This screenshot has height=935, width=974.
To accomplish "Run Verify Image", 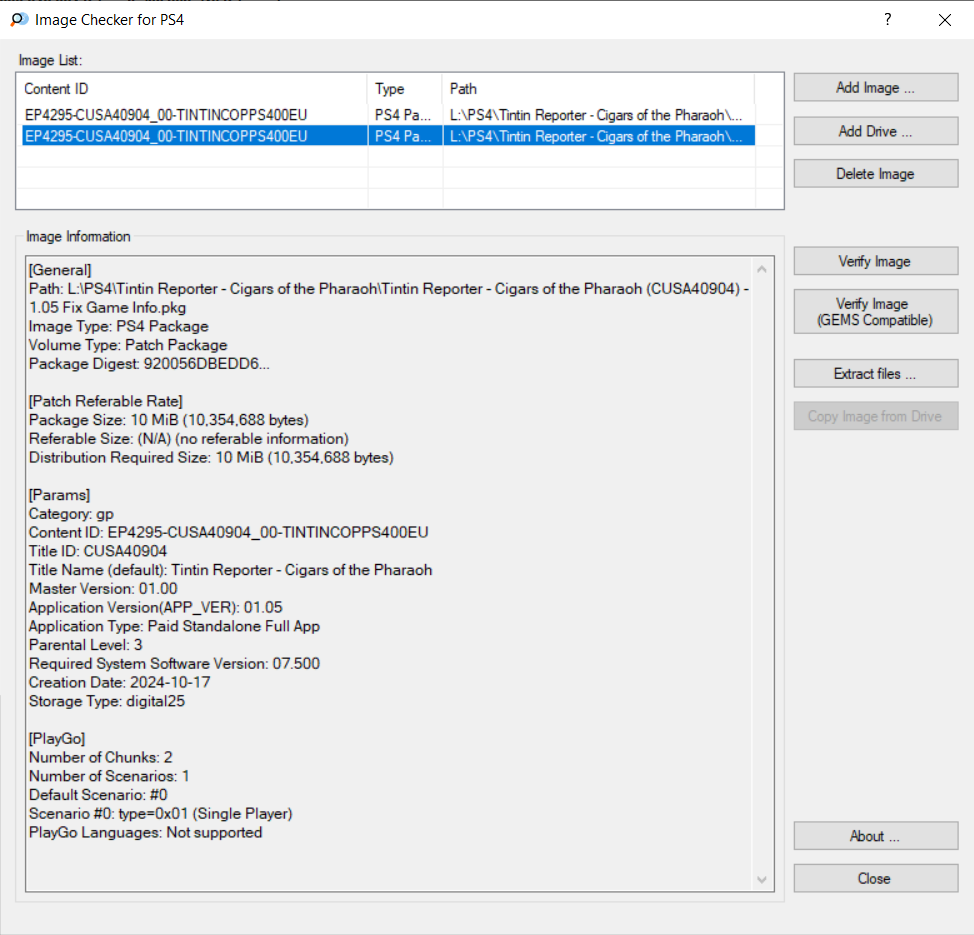I will point(875,262).
